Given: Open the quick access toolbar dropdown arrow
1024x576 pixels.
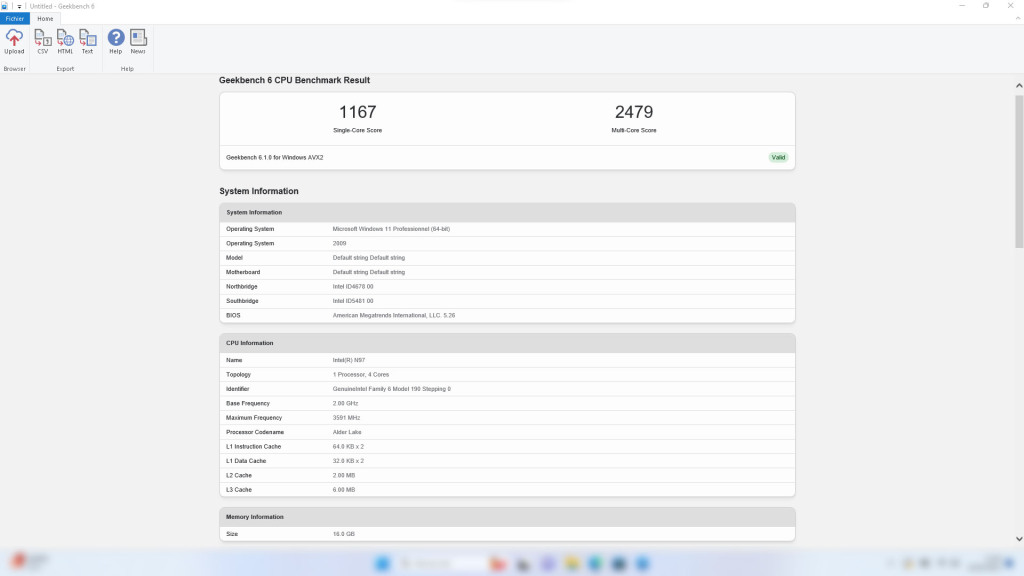Looking at the screenshot, I should point(19,7).
